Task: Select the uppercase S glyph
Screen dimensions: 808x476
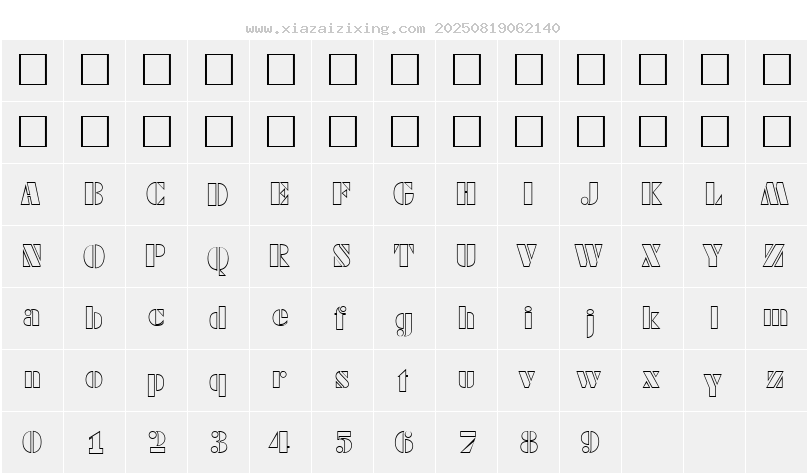Action: coord(342,256)
